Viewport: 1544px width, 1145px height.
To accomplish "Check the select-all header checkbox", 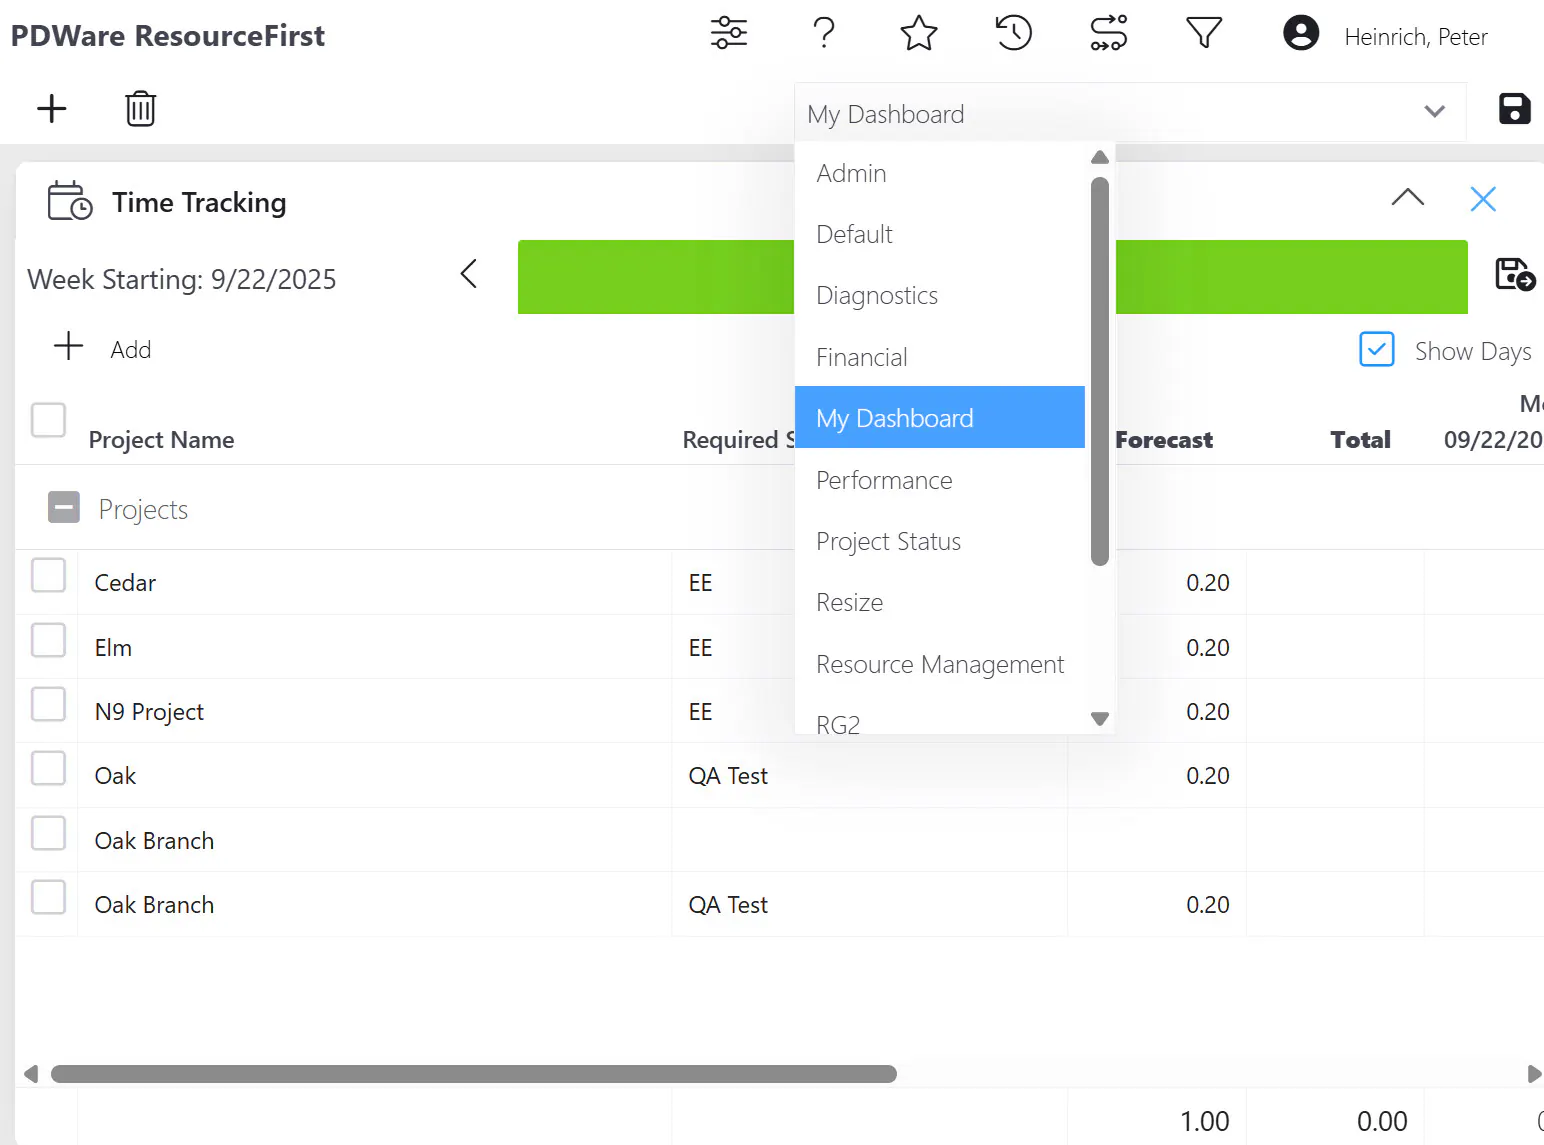I will (48, 420).
